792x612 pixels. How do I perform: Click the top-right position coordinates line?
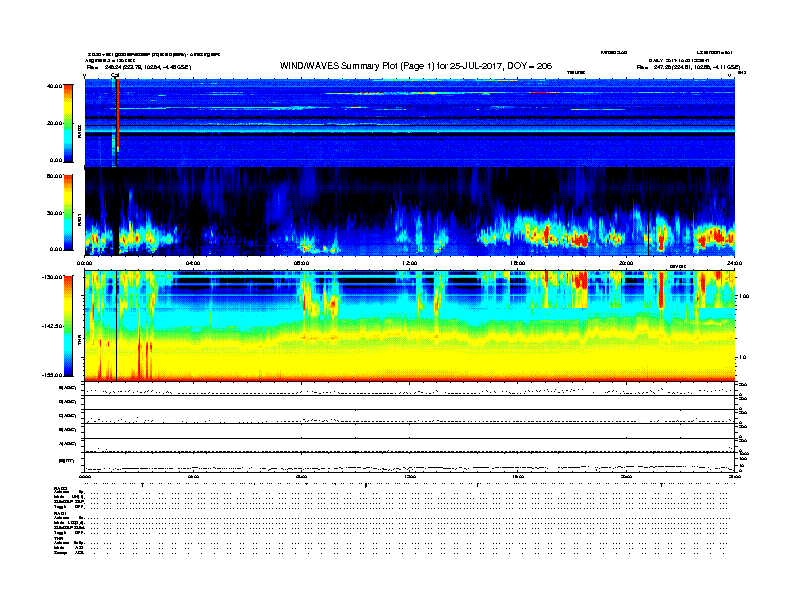click(x=688, y=67)
